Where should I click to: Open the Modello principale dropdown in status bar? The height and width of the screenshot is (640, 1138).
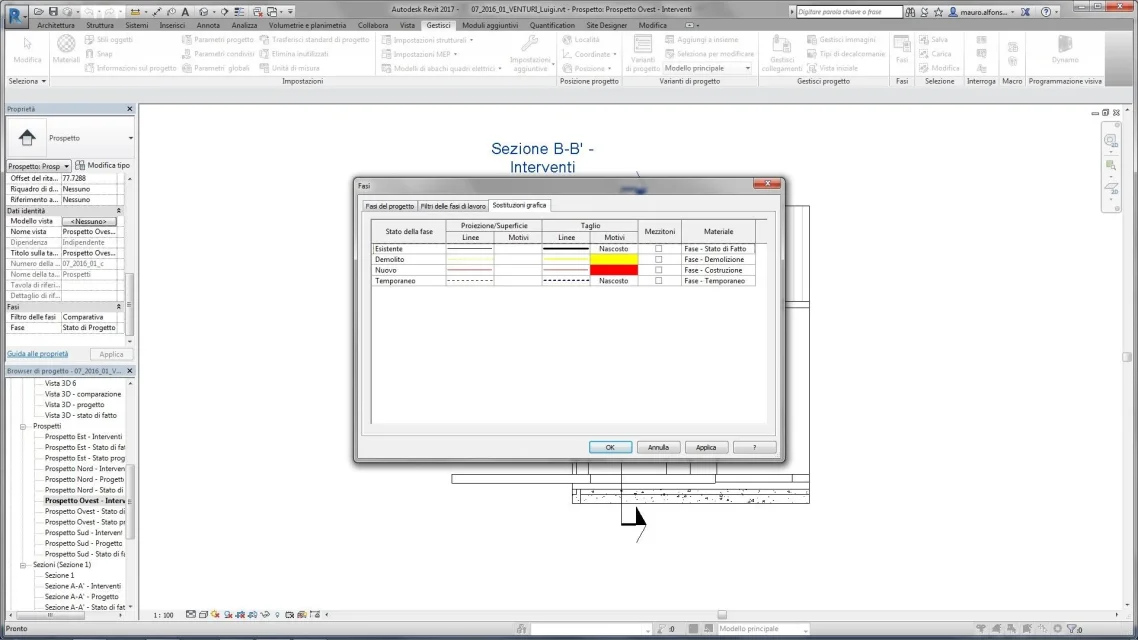click(x=762, y=628)
